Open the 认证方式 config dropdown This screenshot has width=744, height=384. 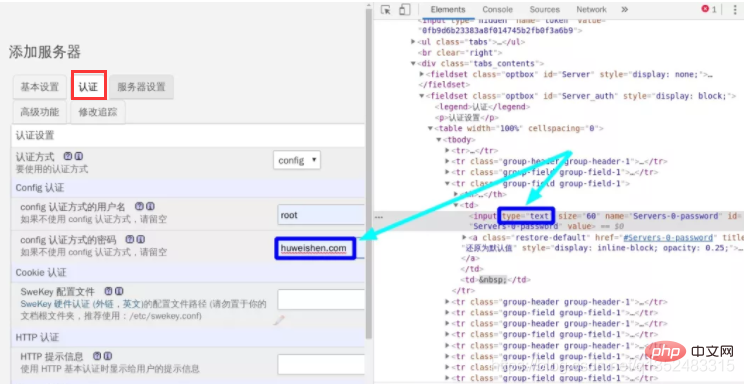(297, 160)
